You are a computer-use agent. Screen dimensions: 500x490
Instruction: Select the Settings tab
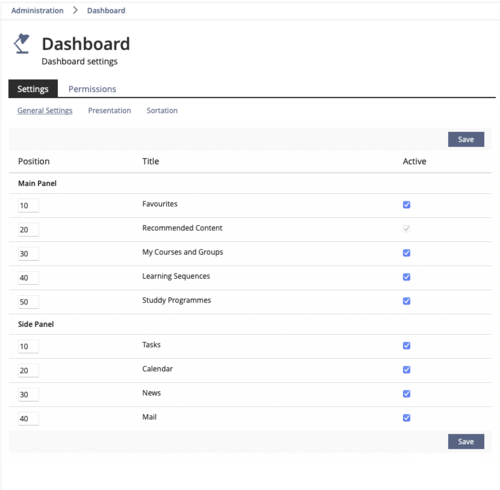point(33,89)
